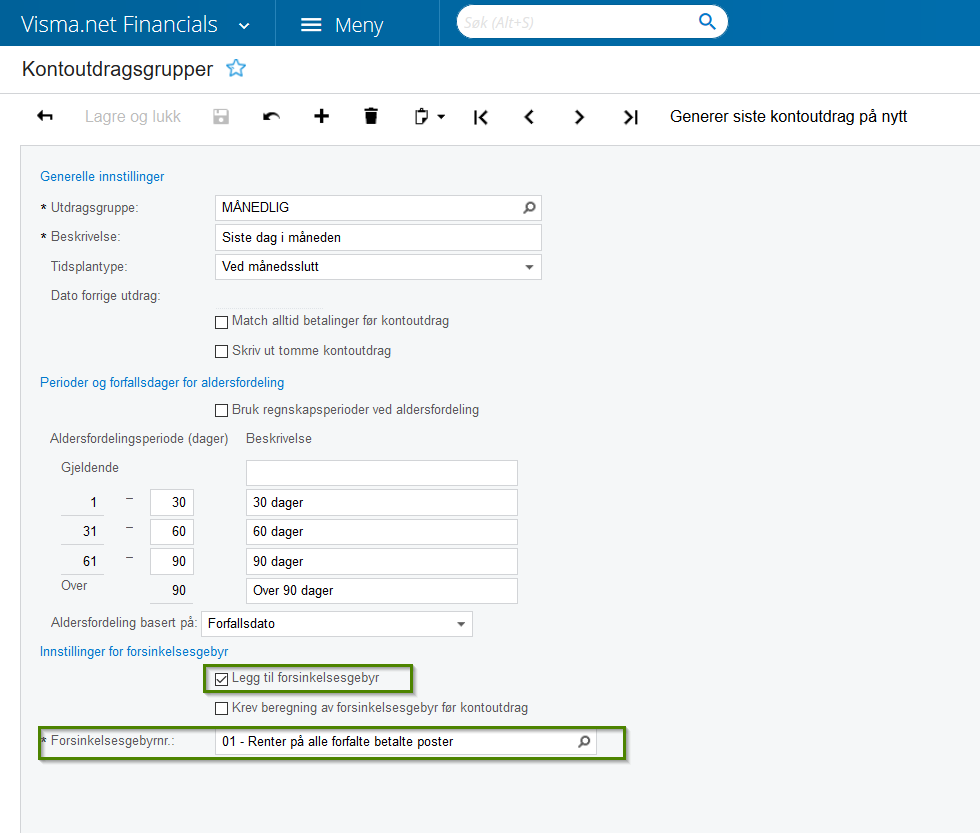Viewport: 980px width, 833px height.
Task: Click the undo icon in toolbar
Action: point(271,116)
